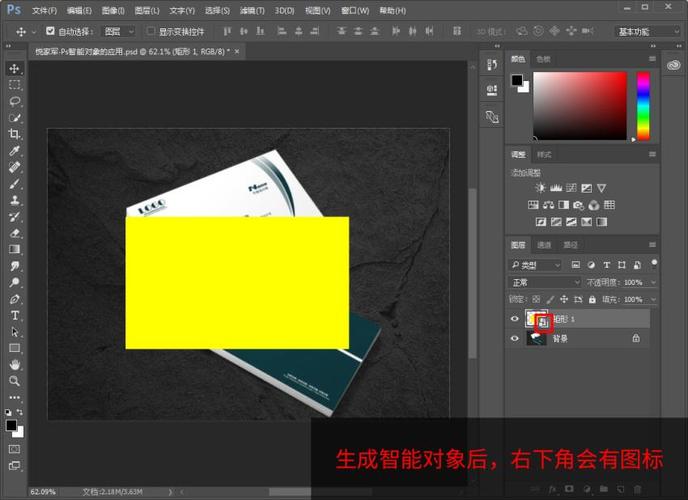Enable Show Transform Controls checkbox
Screen dimensions: 688x500
150,31
